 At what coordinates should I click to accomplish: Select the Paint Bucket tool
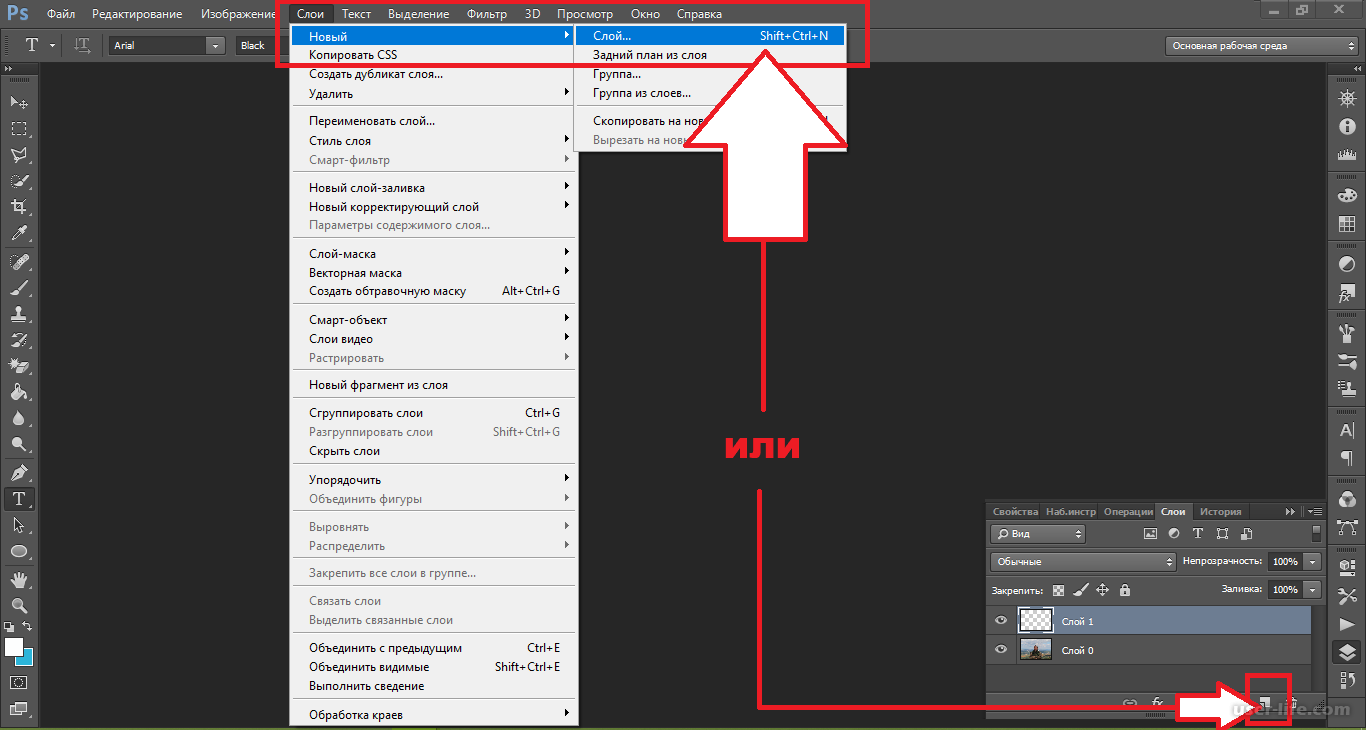coord(19,393)
